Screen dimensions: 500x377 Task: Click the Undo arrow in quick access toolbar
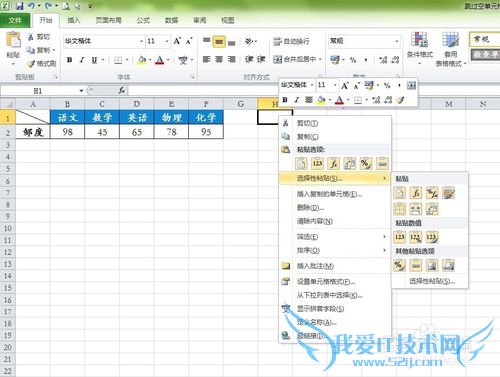tap(31, 6)
